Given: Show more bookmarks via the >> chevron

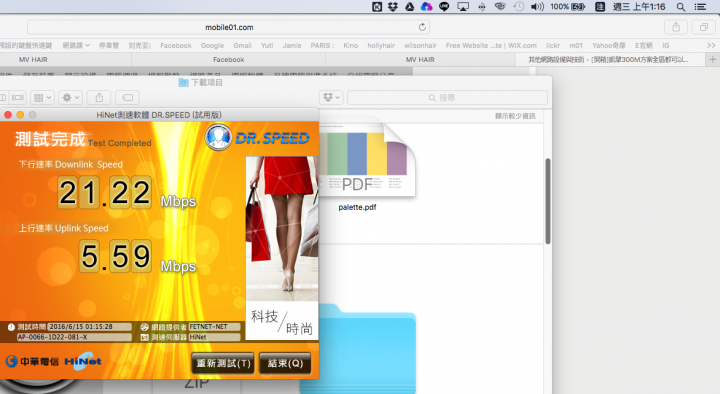Looking at the screenshot, I should click(x=711, y=45).
